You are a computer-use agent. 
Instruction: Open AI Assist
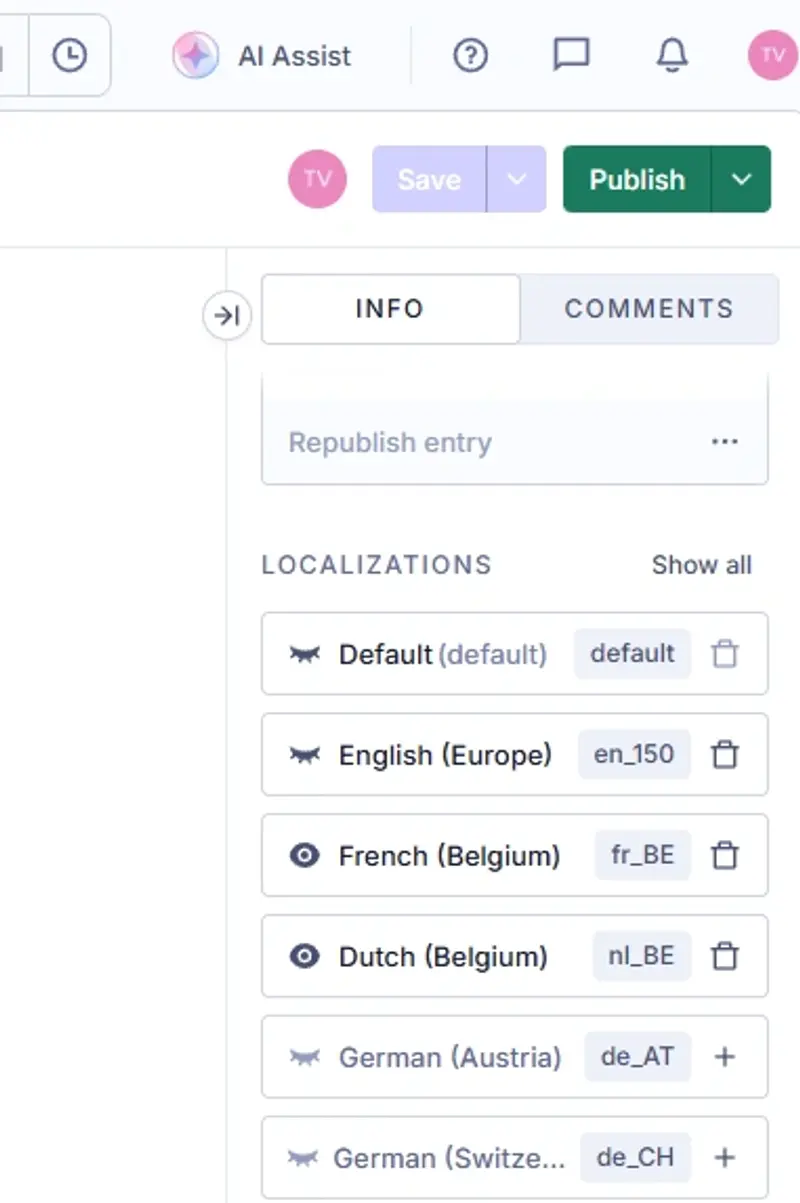pos(262,55)
